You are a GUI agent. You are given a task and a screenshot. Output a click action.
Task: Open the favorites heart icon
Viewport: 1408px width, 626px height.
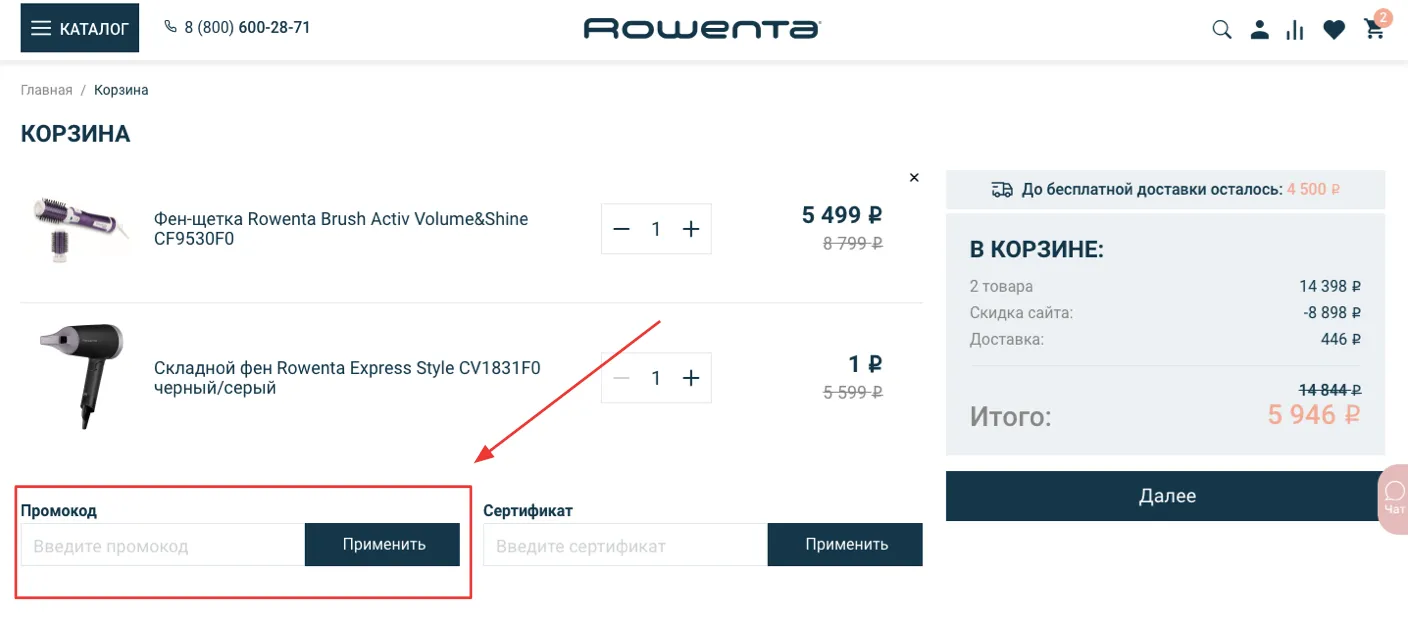1334,30
